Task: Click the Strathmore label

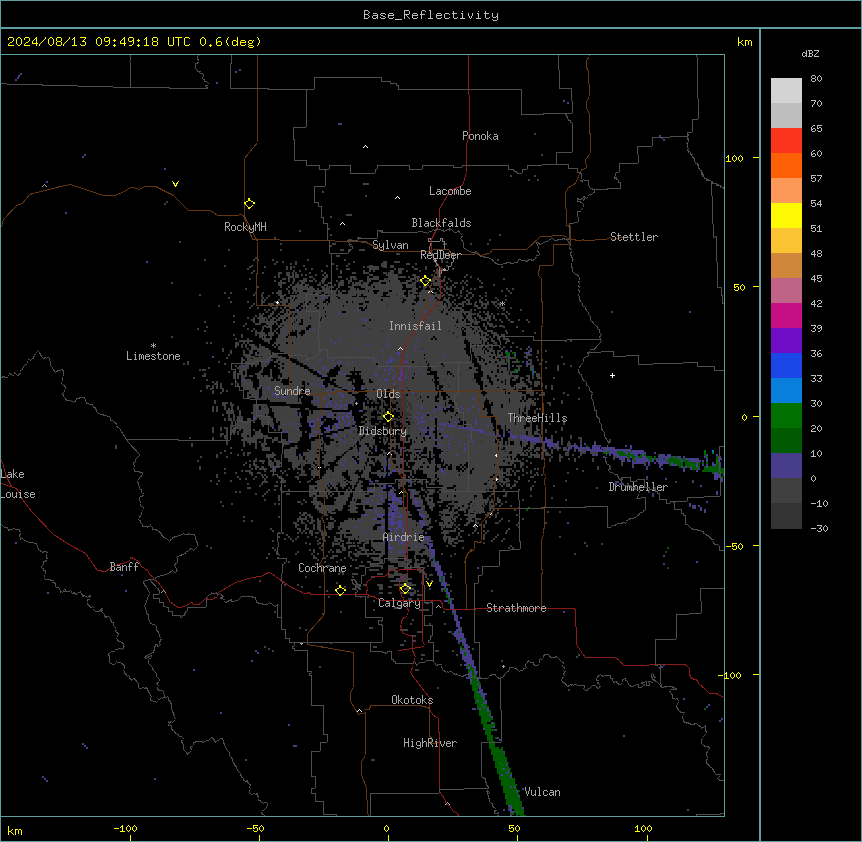Action: (x=516, y=608)
